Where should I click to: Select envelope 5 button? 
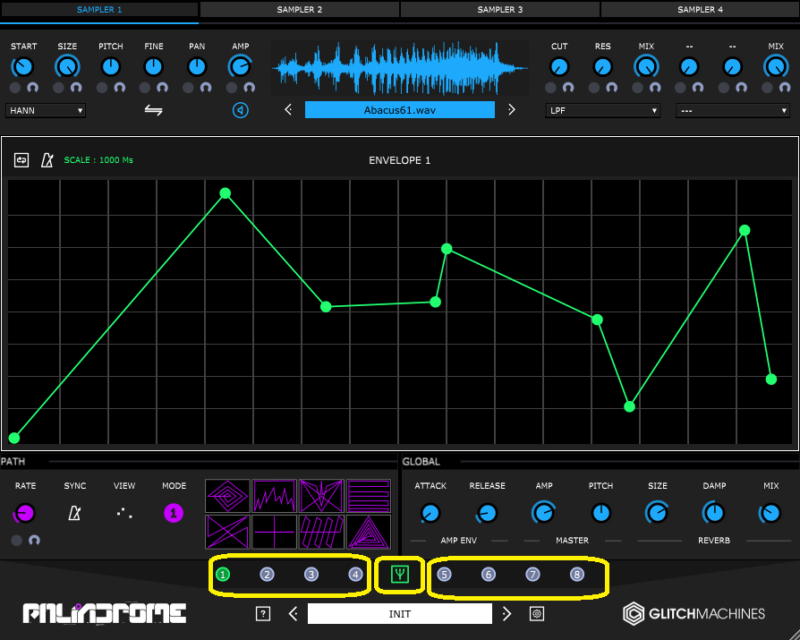click(444, 575)
